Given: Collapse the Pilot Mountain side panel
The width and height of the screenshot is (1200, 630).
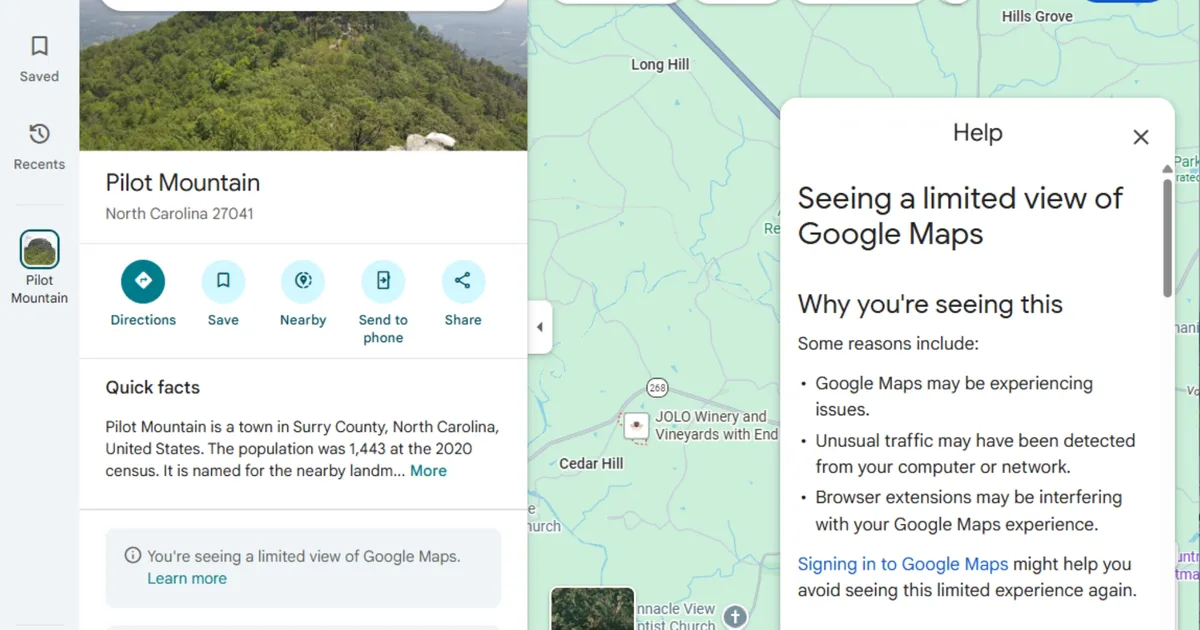Looking at the screenshot, I should [541, 327].
